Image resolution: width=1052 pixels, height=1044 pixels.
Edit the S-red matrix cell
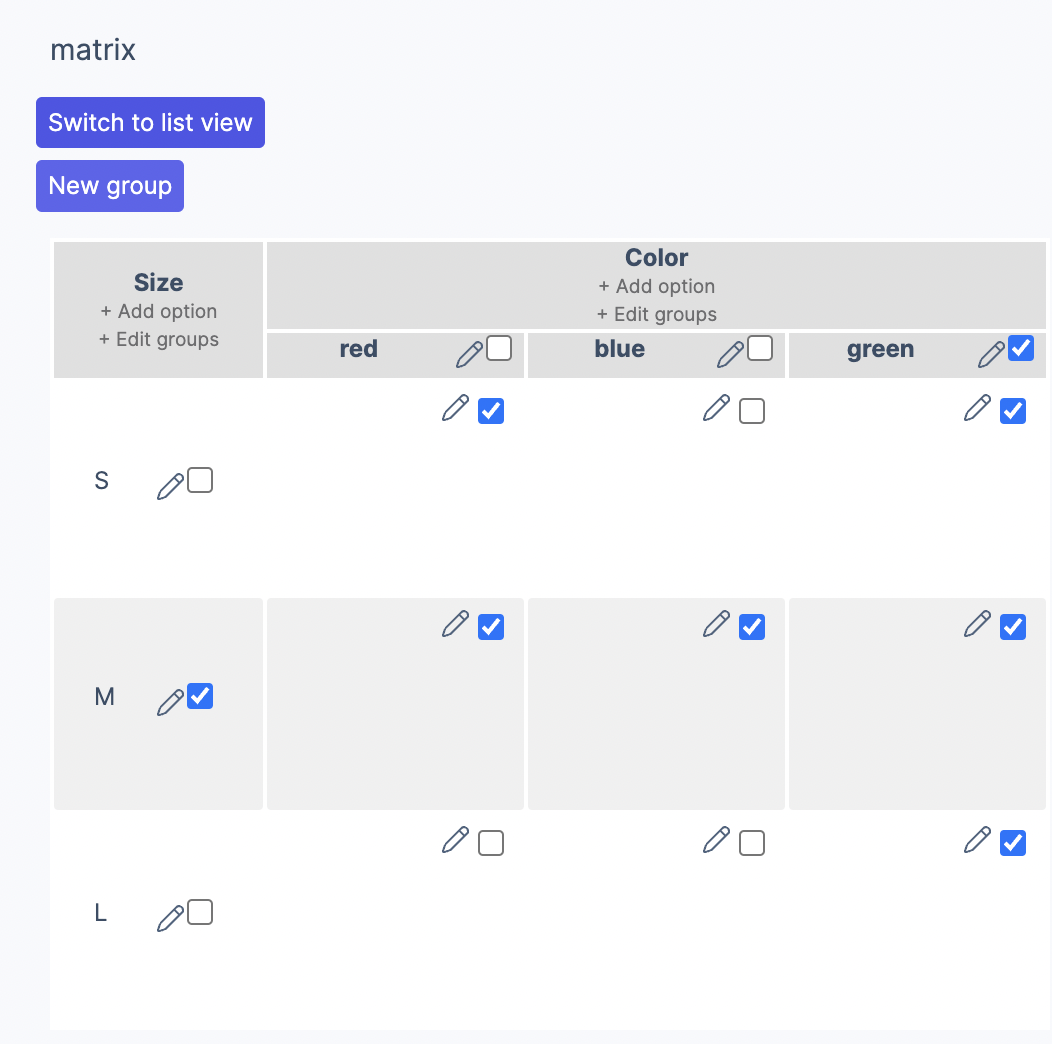(x=456, y=409)
